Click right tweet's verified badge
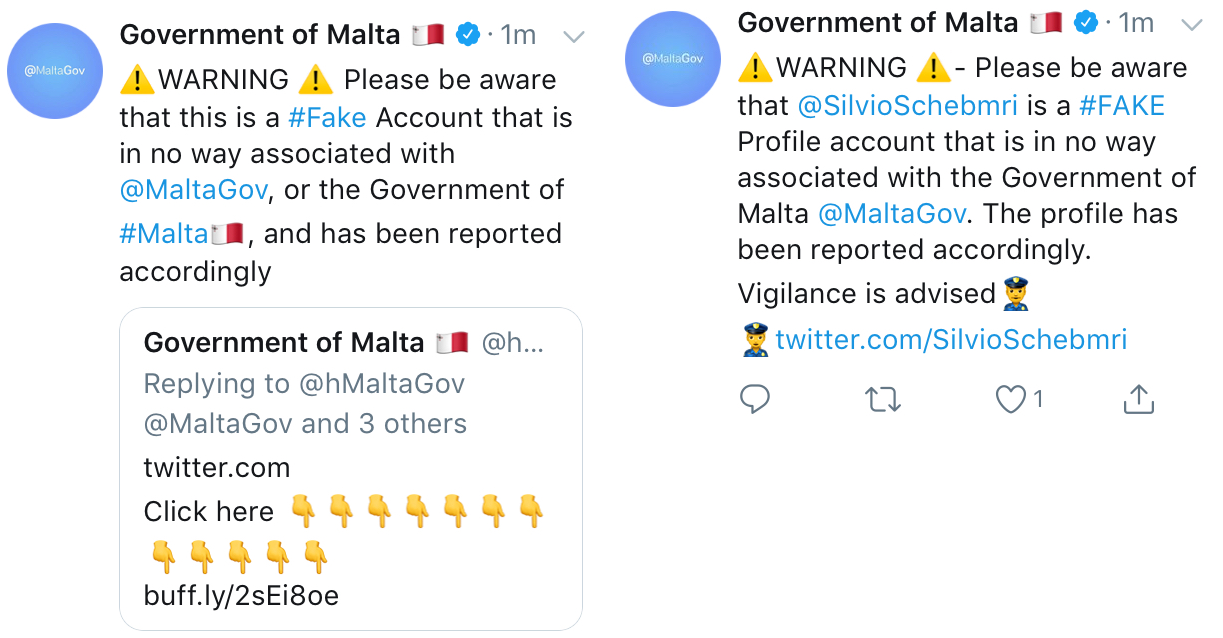The height and width of the screenshot is (638, 1223). (1085, 22)
